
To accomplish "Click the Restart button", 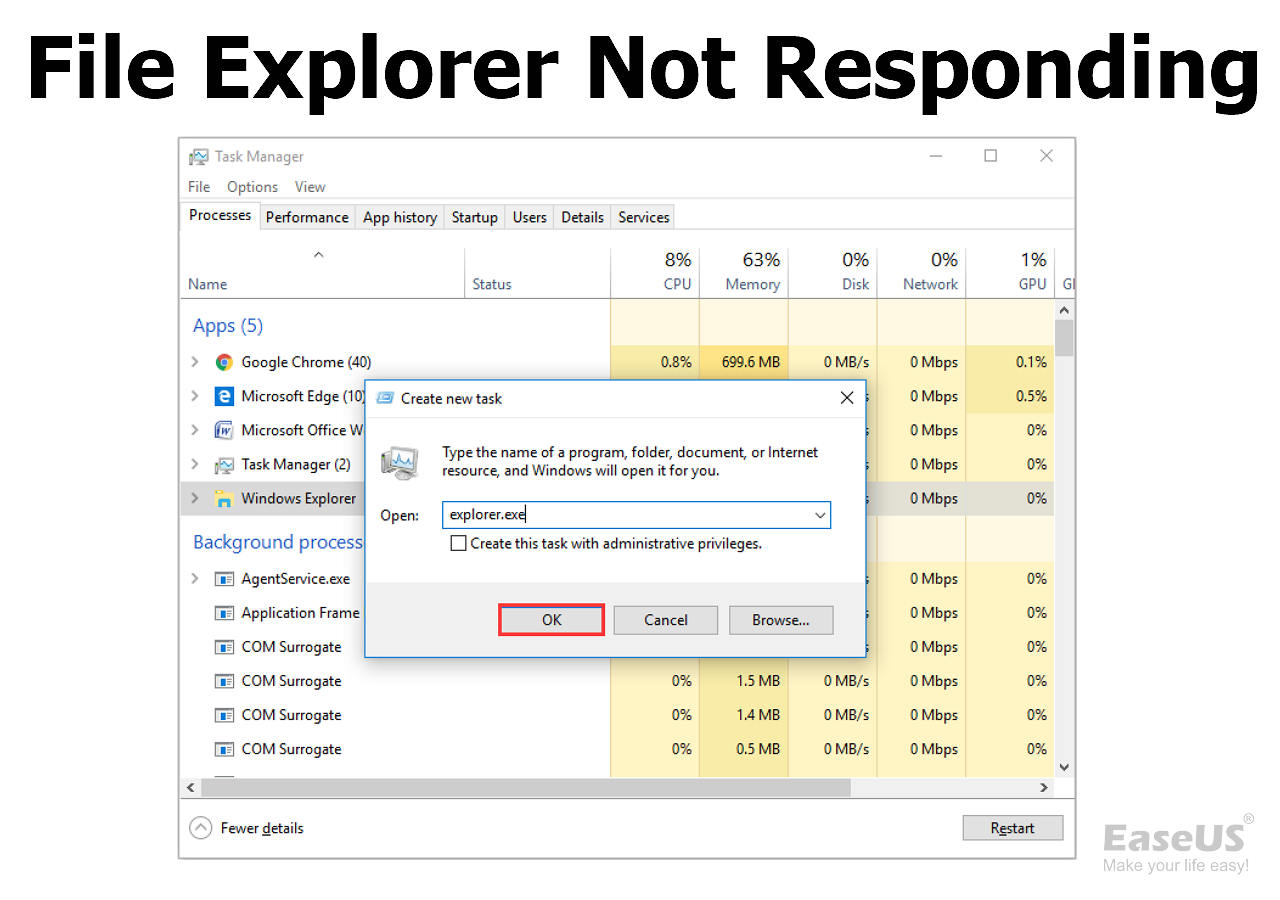I will [1012, 828].
